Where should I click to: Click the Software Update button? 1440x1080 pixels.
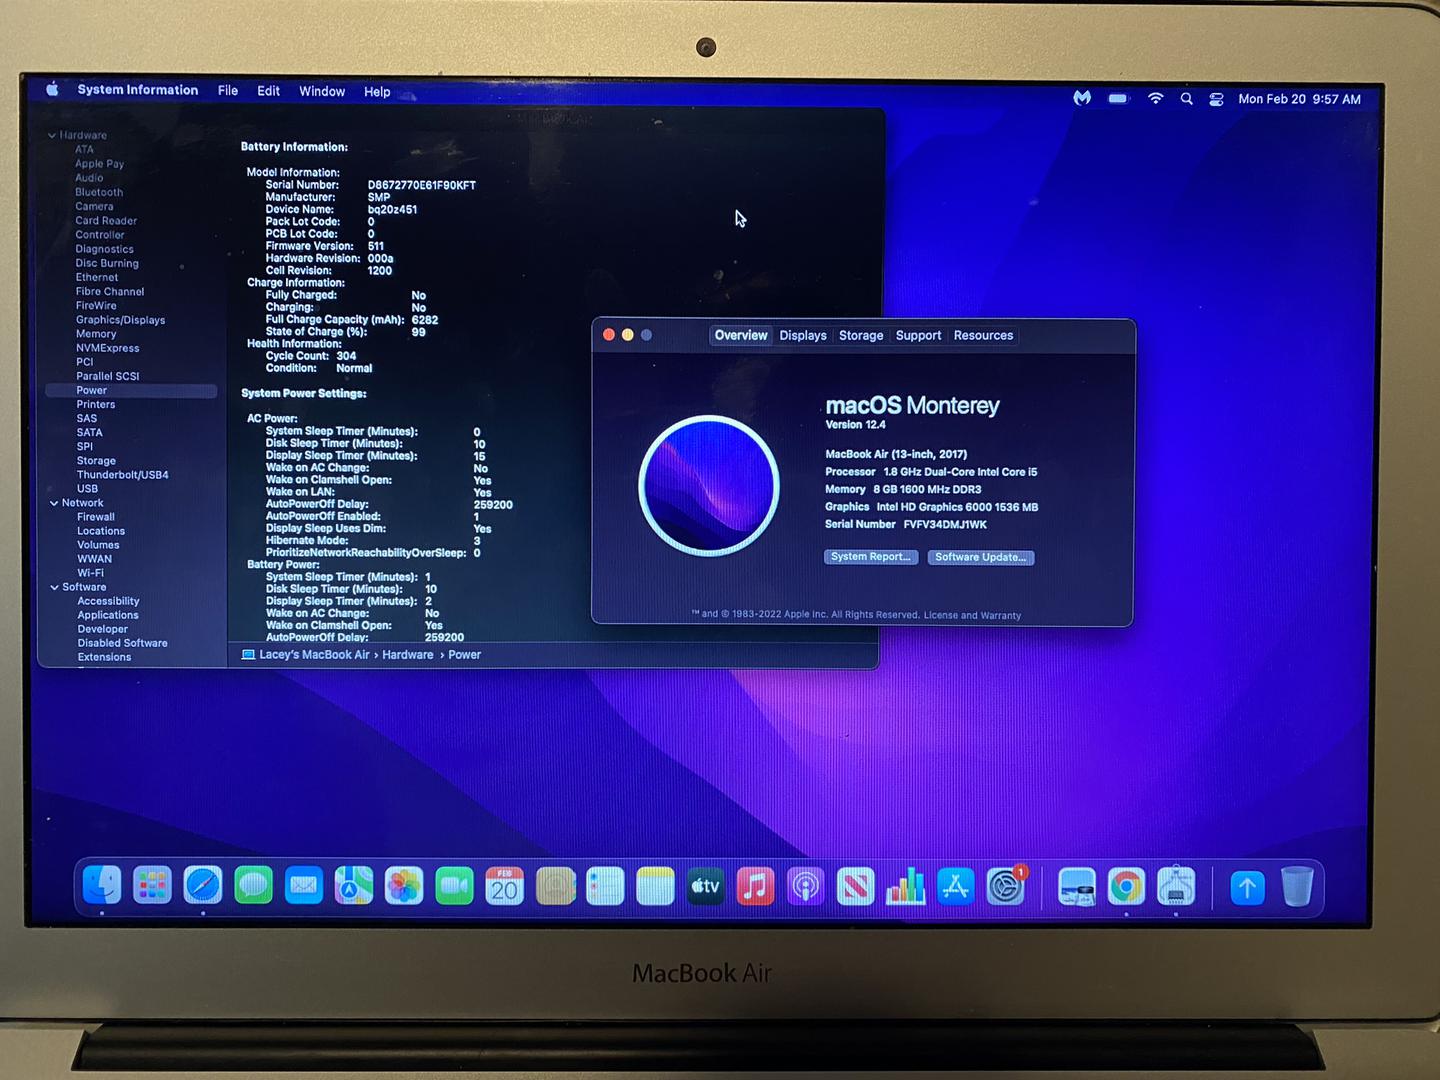pos(981,557)
